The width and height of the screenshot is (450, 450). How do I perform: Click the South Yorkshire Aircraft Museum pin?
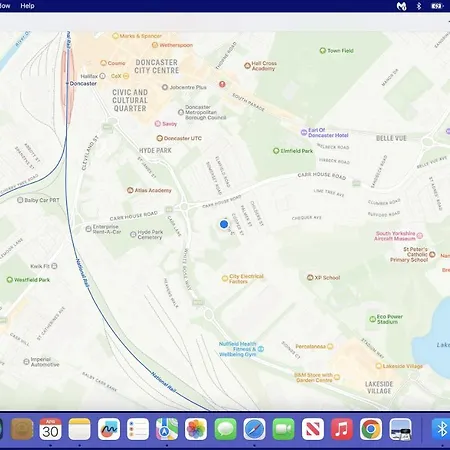point(420,236)
